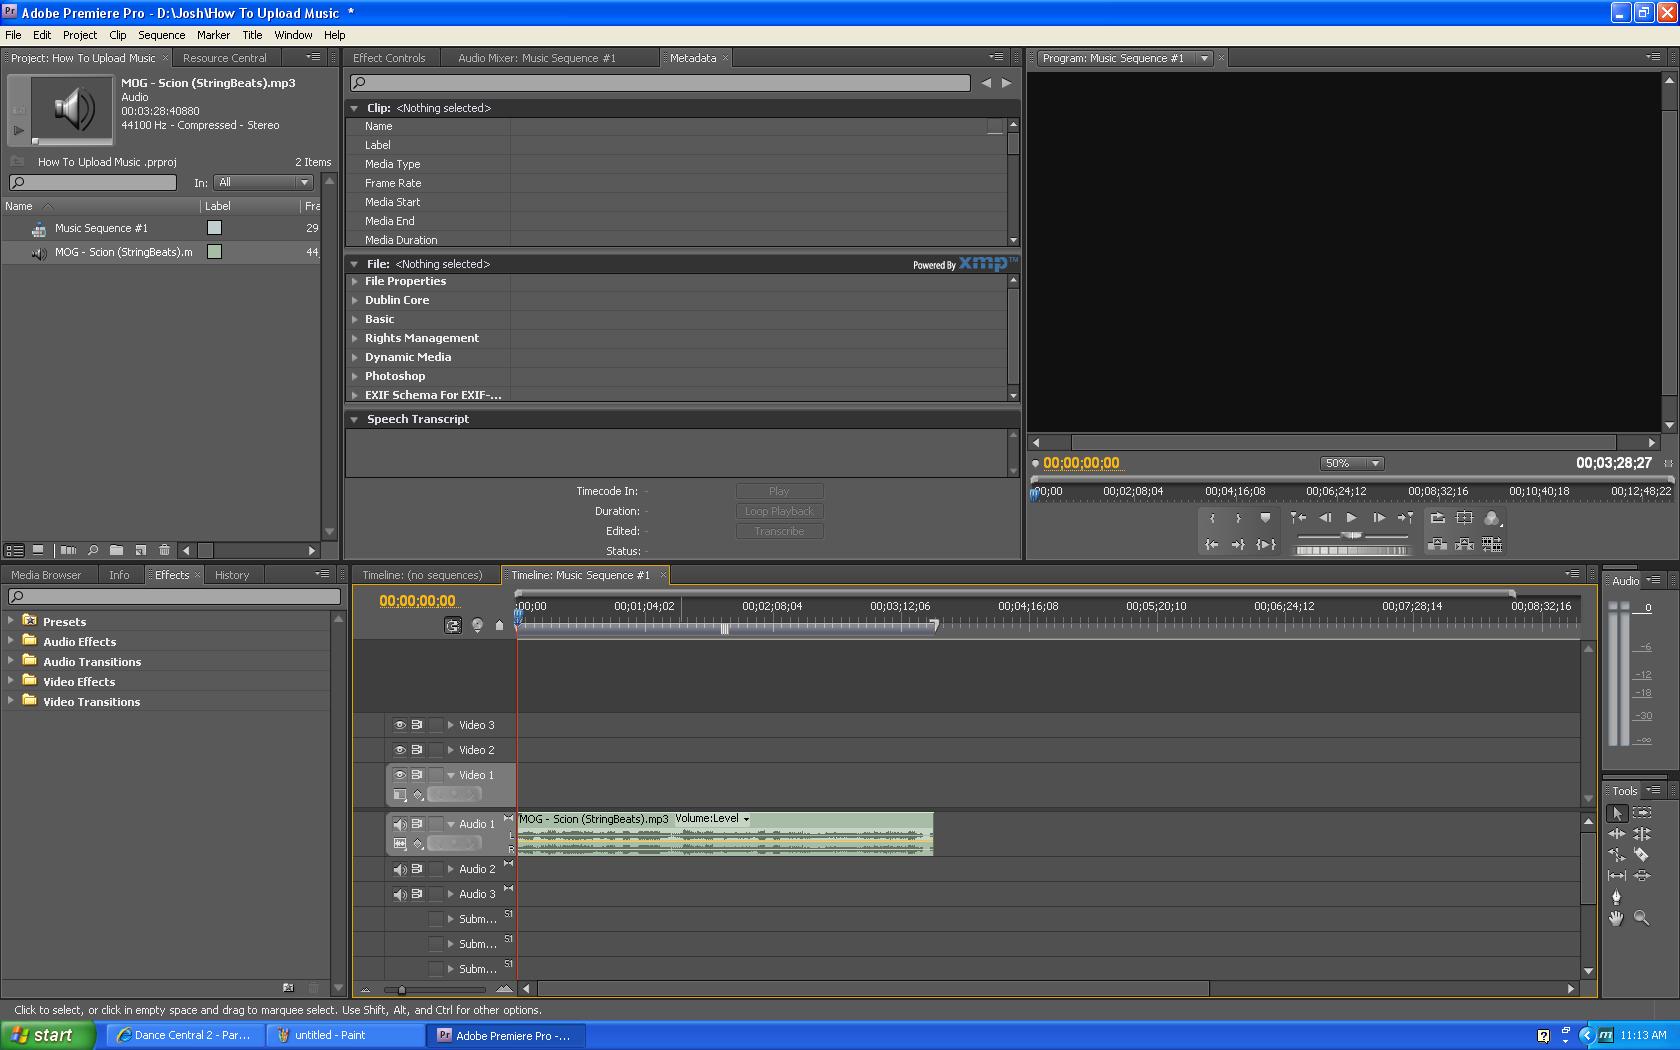Image resolution: width=1680 pixels, height=1050 pixels.
Task: Open the Program monitor 50% zoom dropdown
Action: [x=1352, y=463]
